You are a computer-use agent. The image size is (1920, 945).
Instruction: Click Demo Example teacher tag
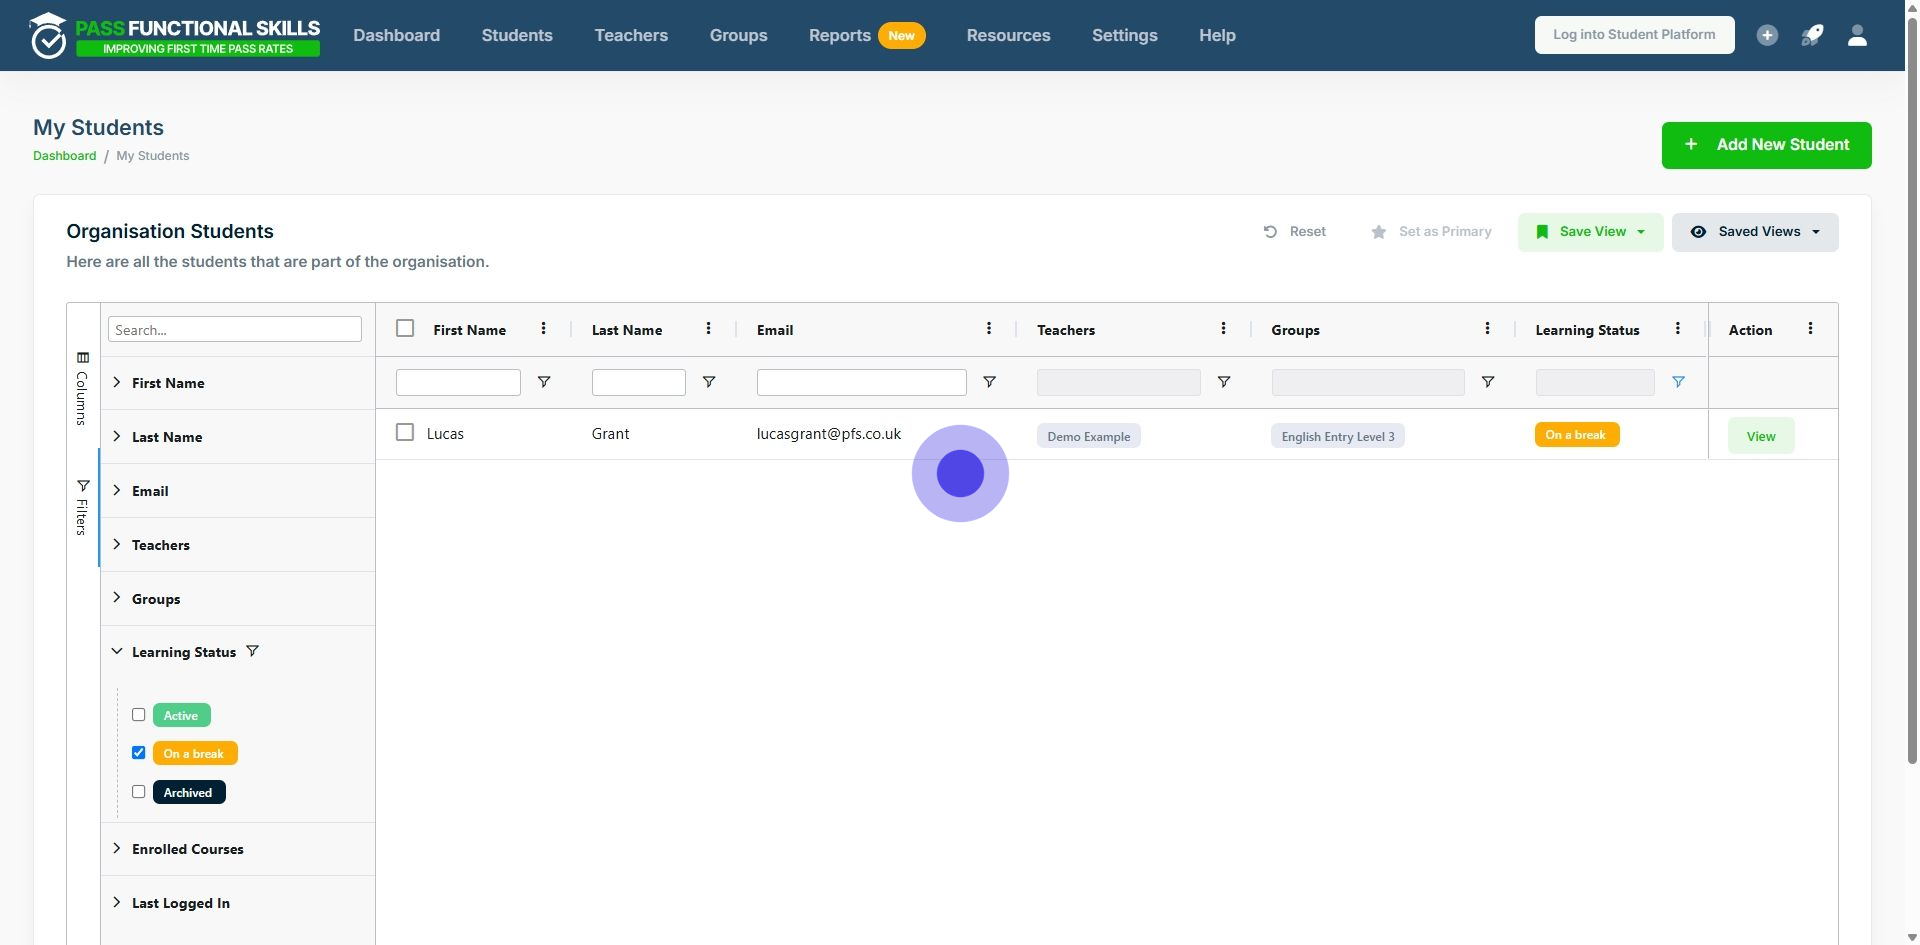click(x=1089, y=436)
